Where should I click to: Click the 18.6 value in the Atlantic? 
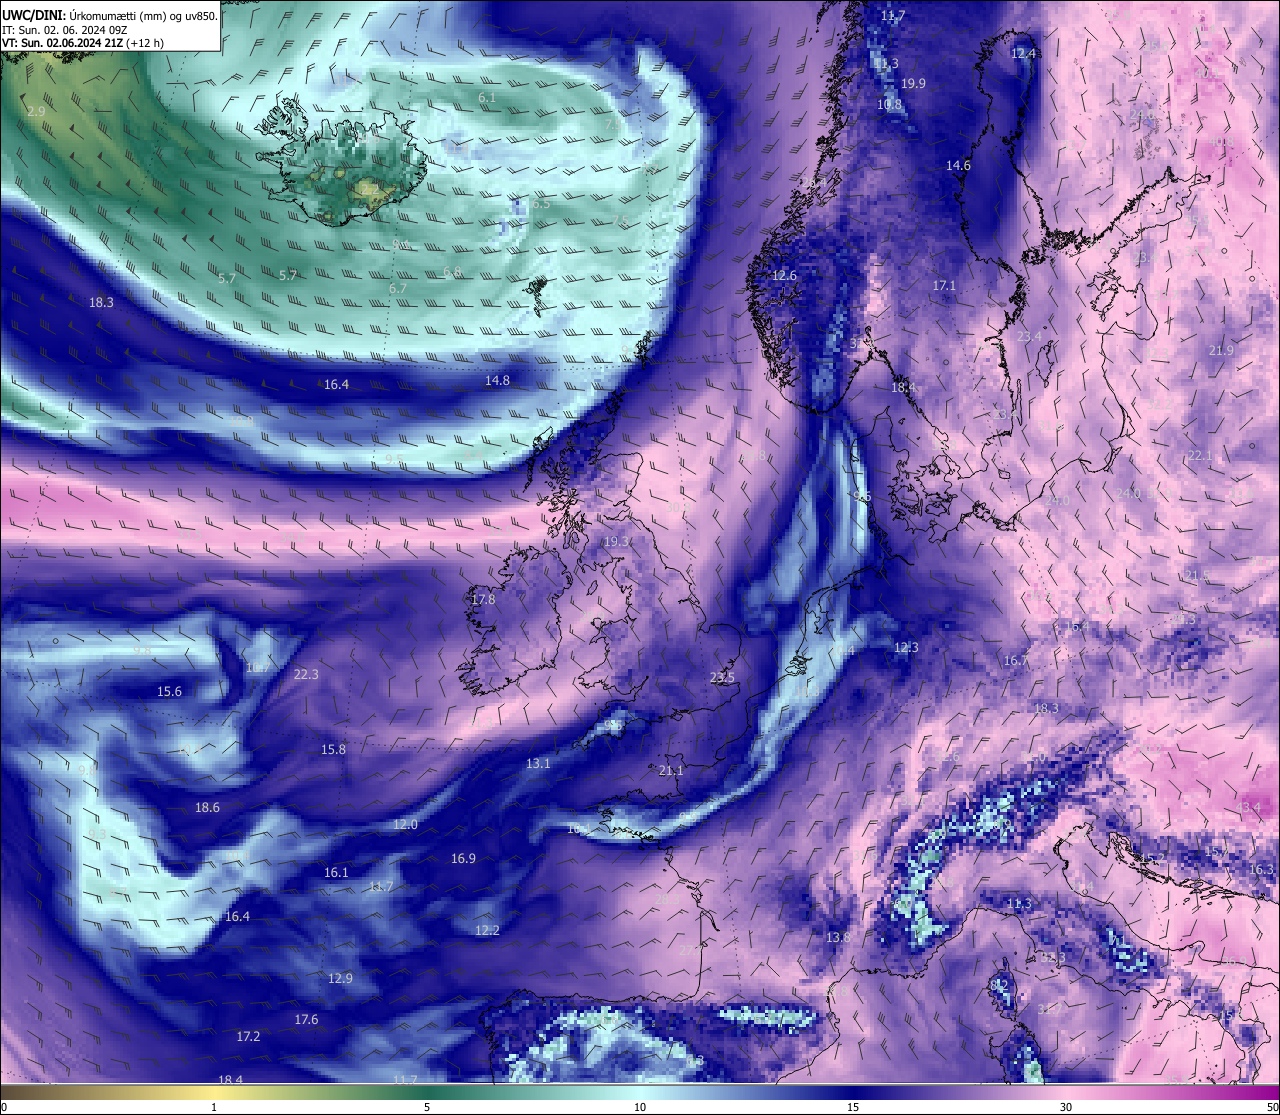click(x=207, y=808)
